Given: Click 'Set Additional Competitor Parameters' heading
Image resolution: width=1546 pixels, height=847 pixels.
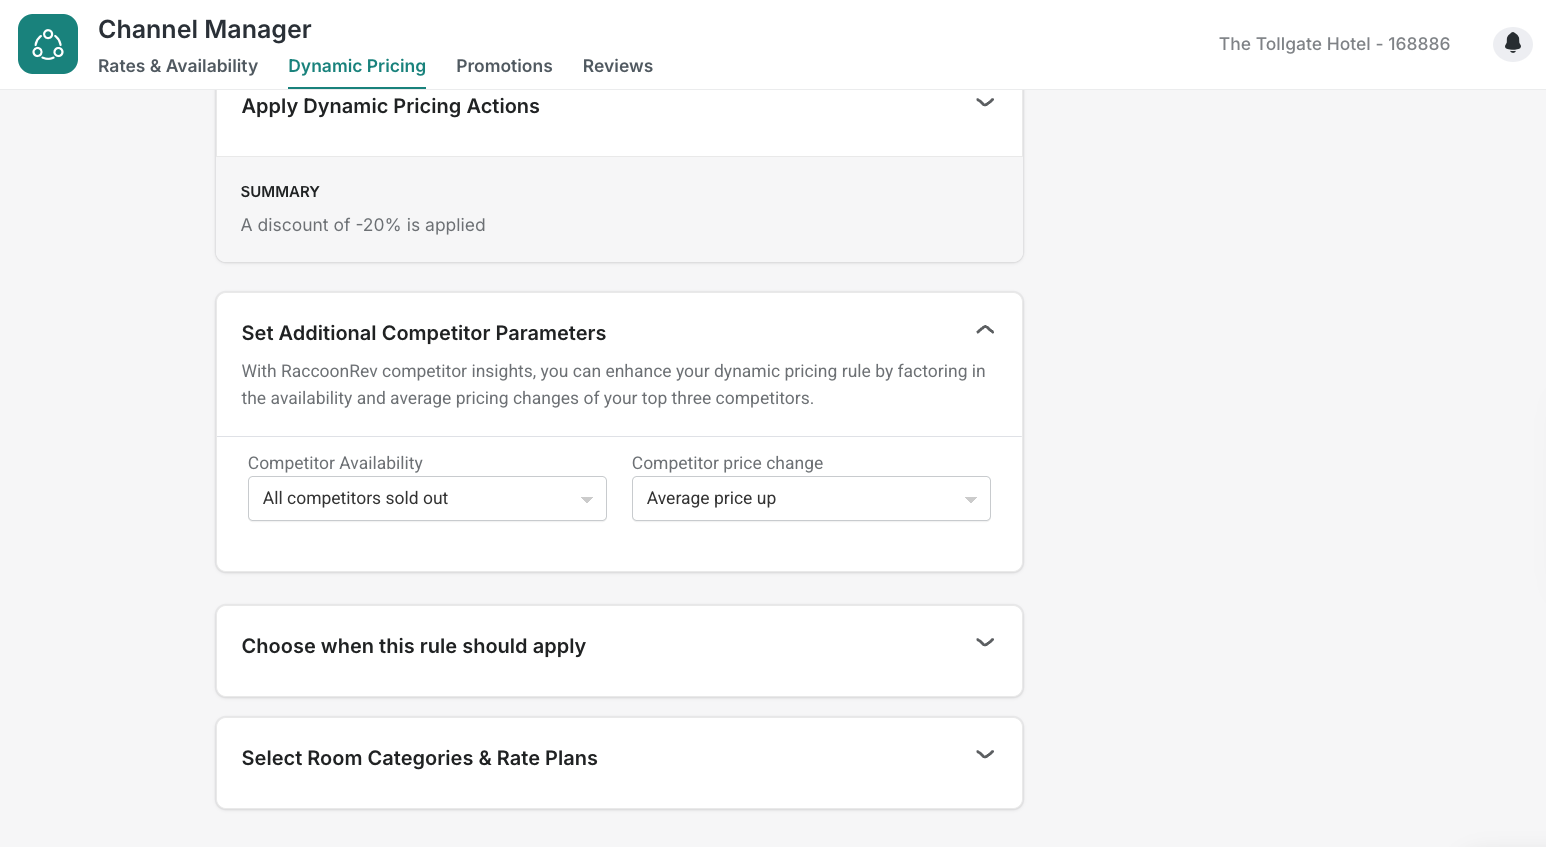Looking at the screenshot, I should (424, 333).
